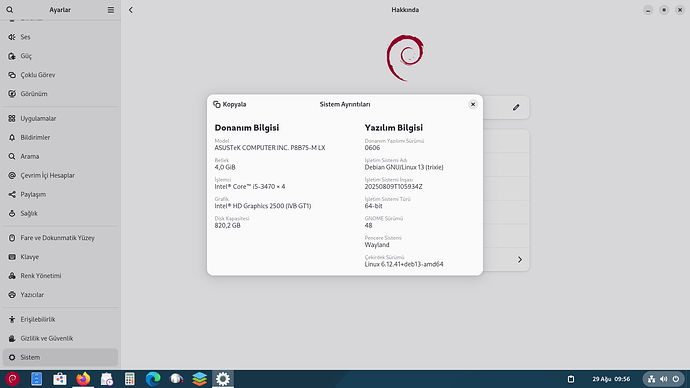Go back using the back arrow
690x388 pixels.
coord(131,10)
